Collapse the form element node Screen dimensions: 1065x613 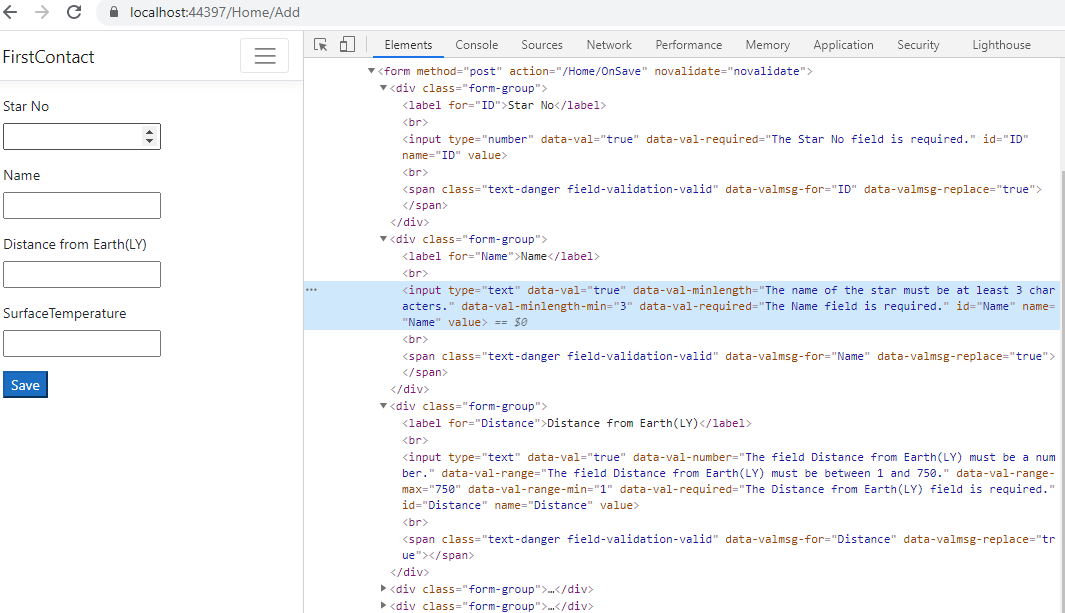pos(371,72)
